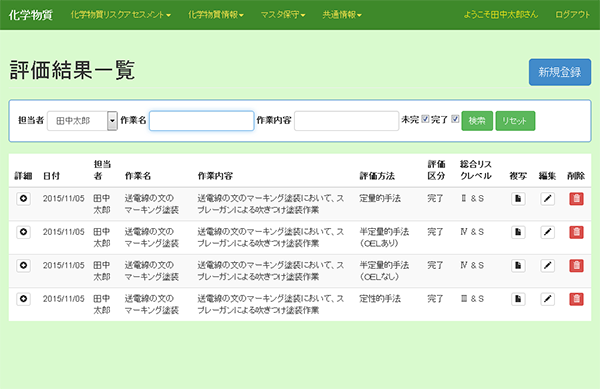Viewport: 600px width, 389px height.
Task: Click ログアウト link
Action: (x=572, y=15)
